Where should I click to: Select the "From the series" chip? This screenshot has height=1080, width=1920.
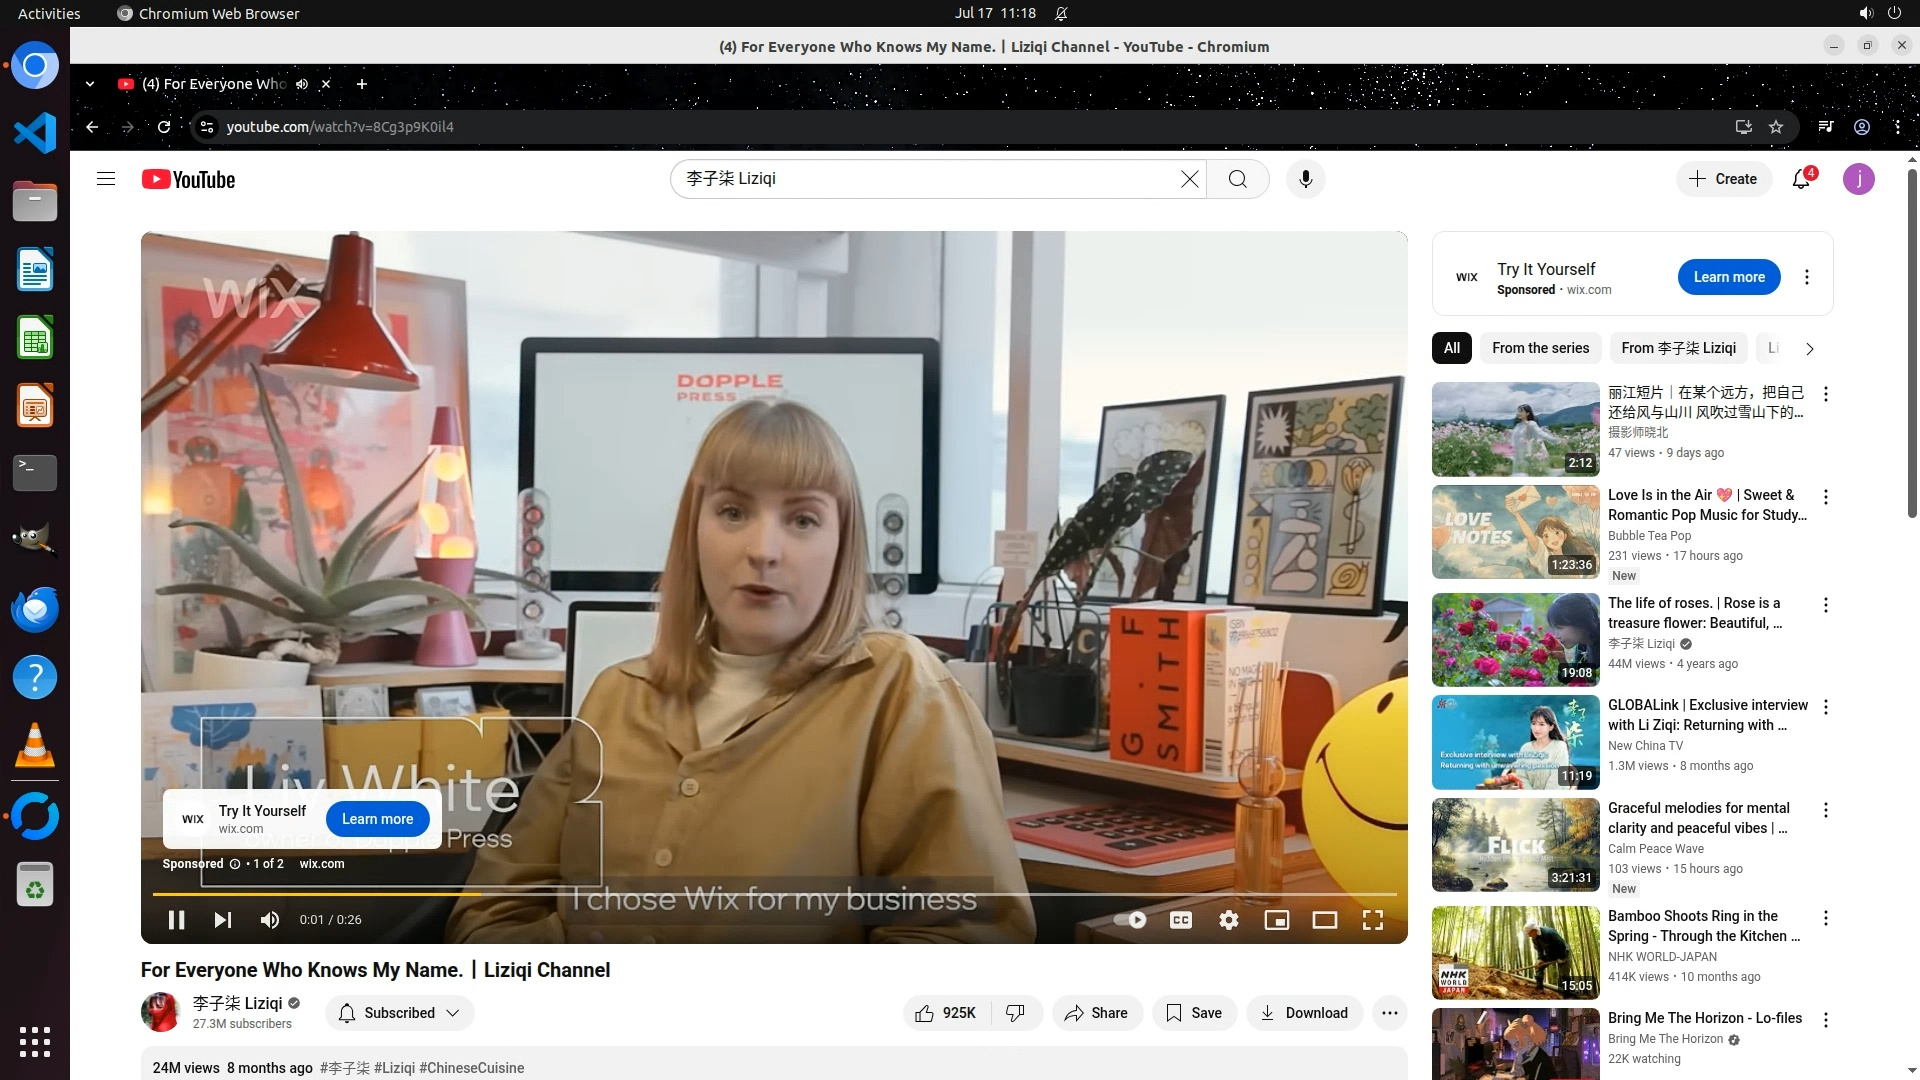pos(1540,348)
